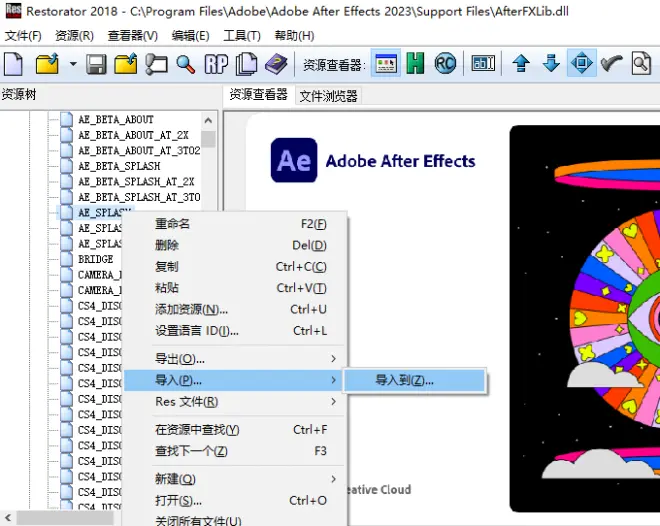The image size is (660, 526).
Task: Click the colorful splash artwork preview
Action: 585,319
